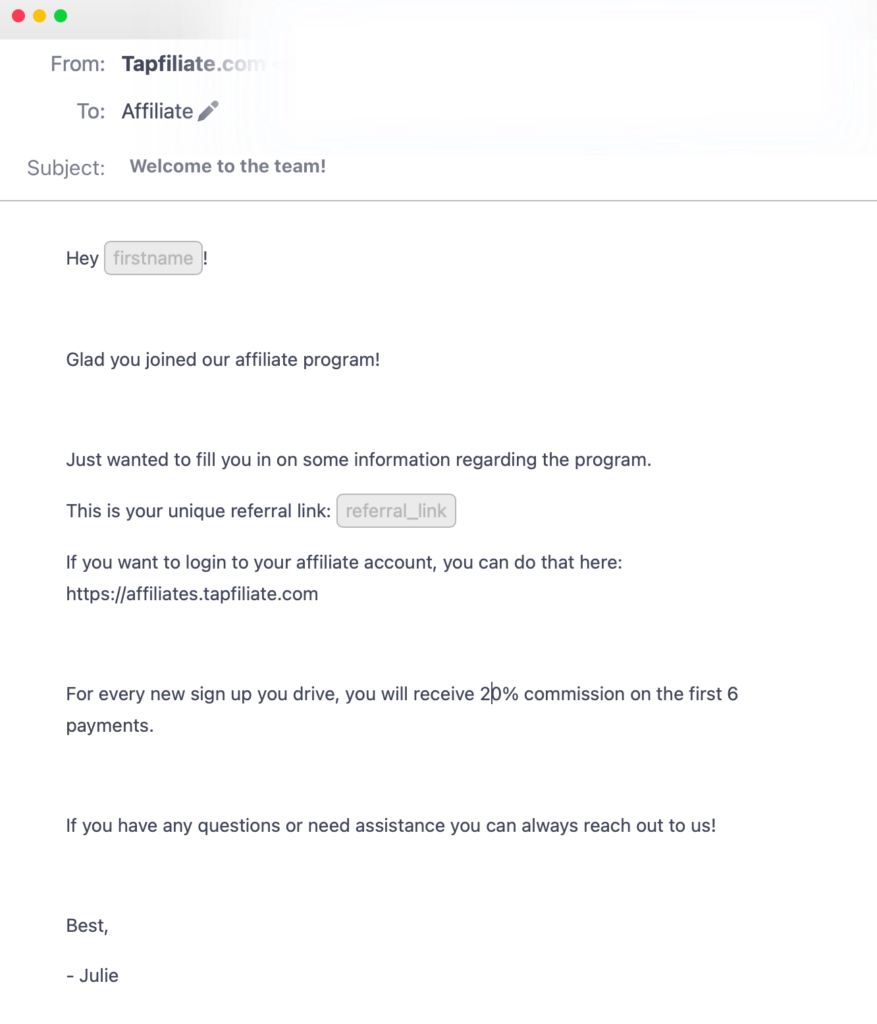Click the Tapfiliate.com sender name
The width and height of the screenshot is (877, 1024).
tap(192, 63)
